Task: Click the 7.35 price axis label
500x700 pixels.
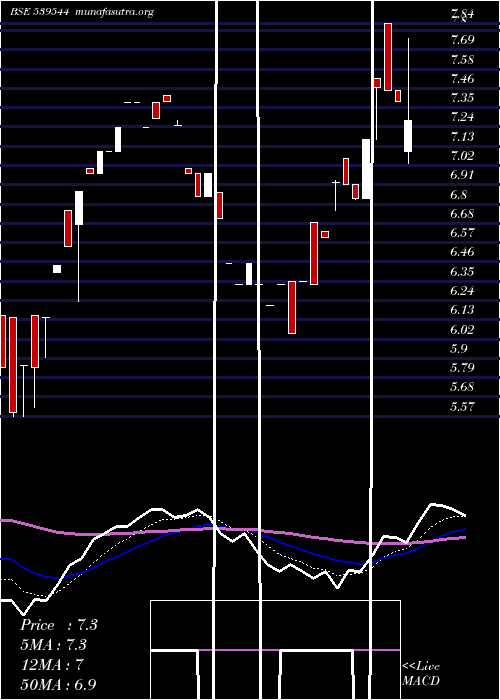Action: tap(462, 98)
